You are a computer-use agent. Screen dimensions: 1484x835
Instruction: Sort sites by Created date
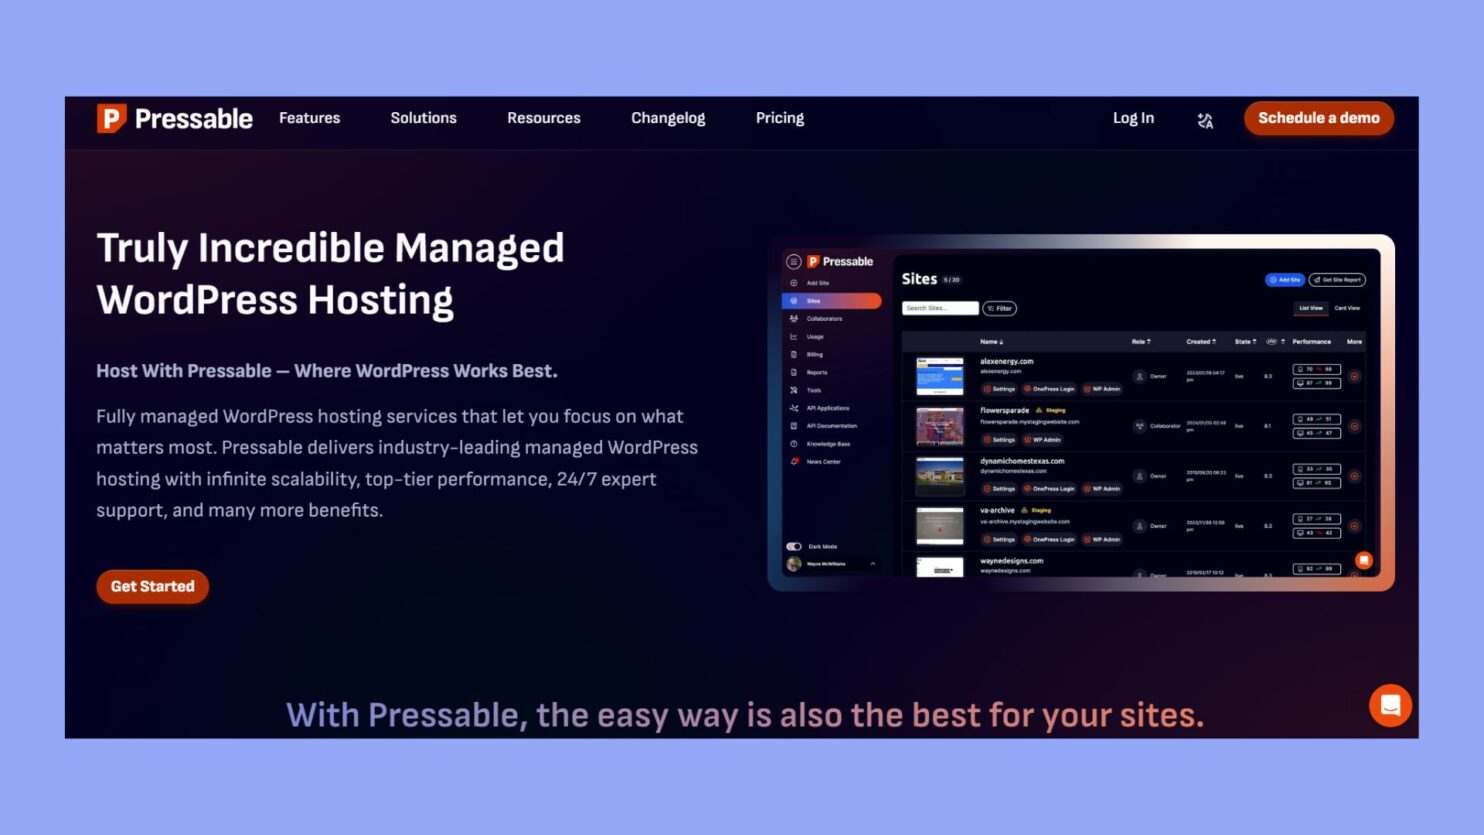(x=1201, y=342)
